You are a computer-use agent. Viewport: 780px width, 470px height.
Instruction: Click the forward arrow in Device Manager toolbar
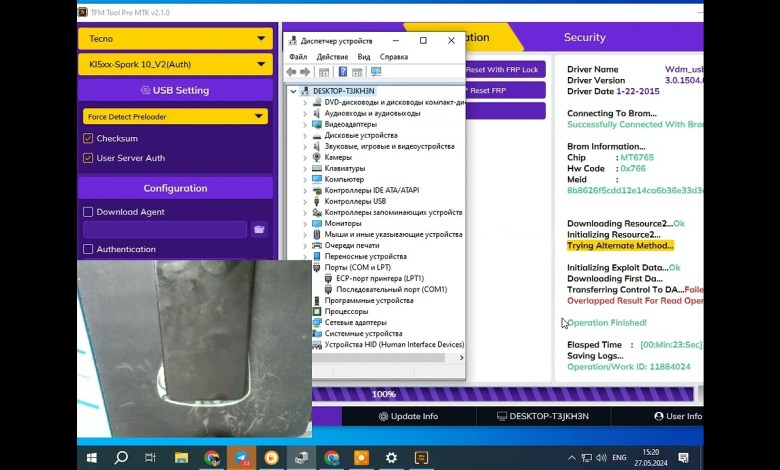305,72
